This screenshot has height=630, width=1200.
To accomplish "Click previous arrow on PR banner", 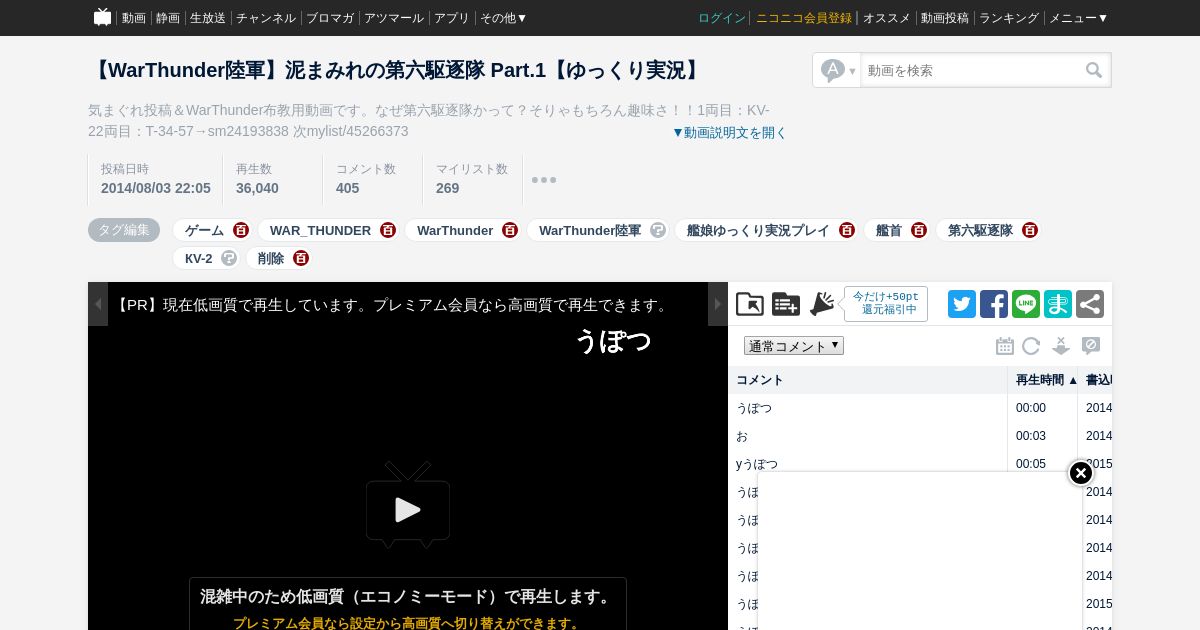I will [x=98, y=304].
